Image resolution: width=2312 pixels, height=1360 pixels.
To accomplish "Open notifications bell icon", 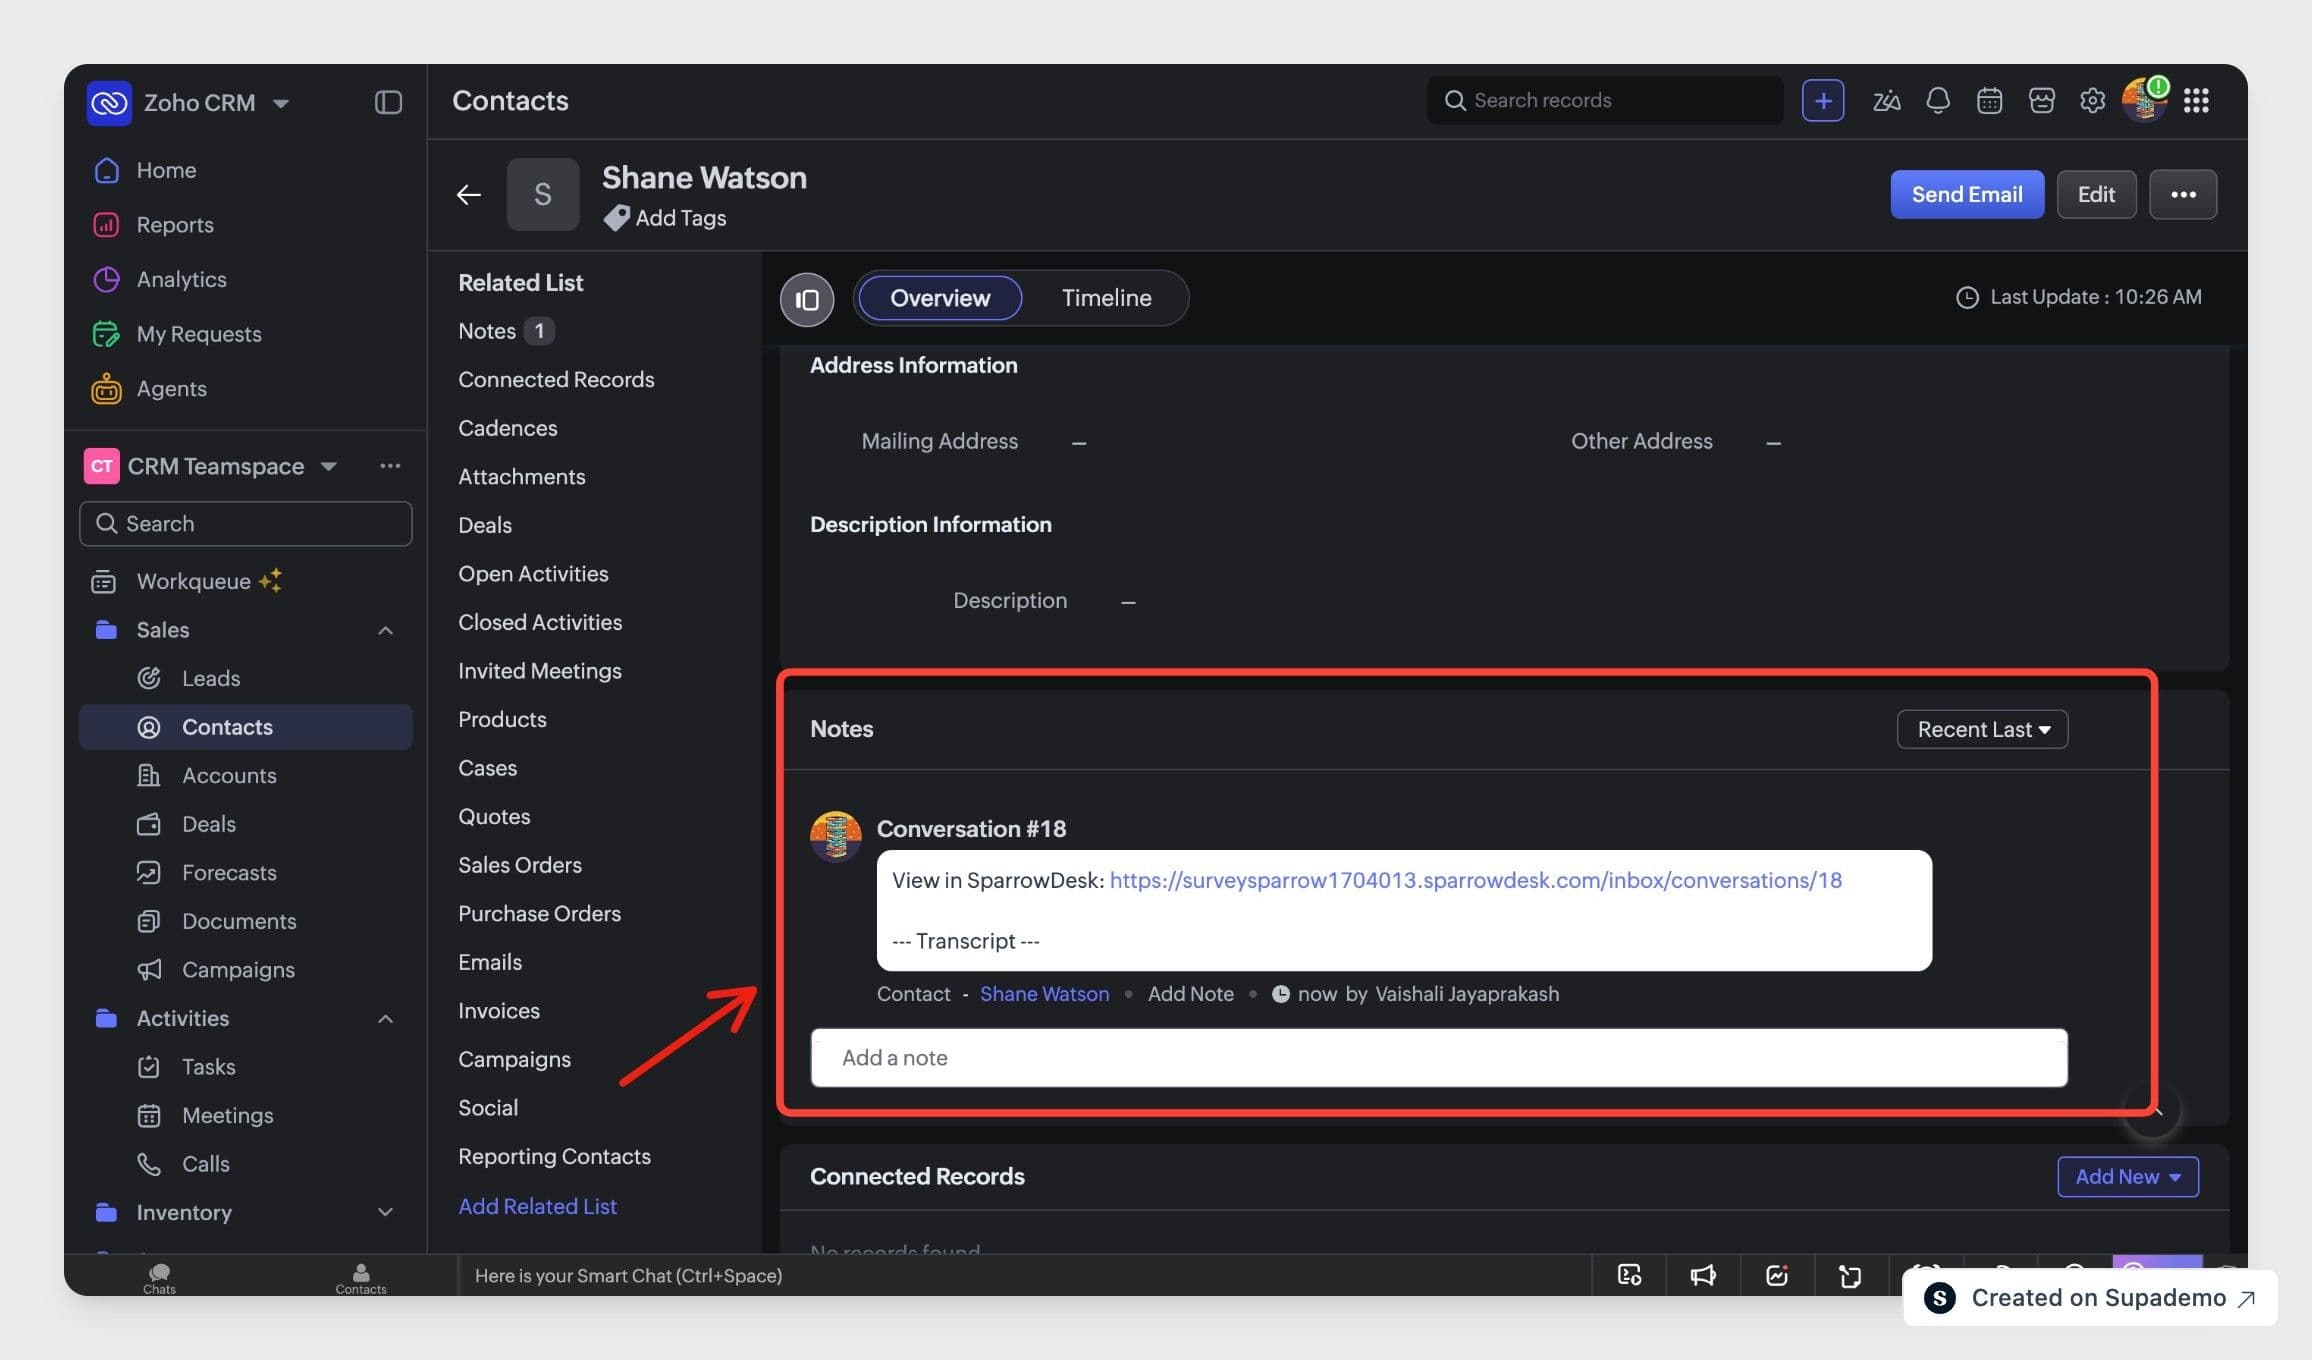I will click(x=1938, y=100).
